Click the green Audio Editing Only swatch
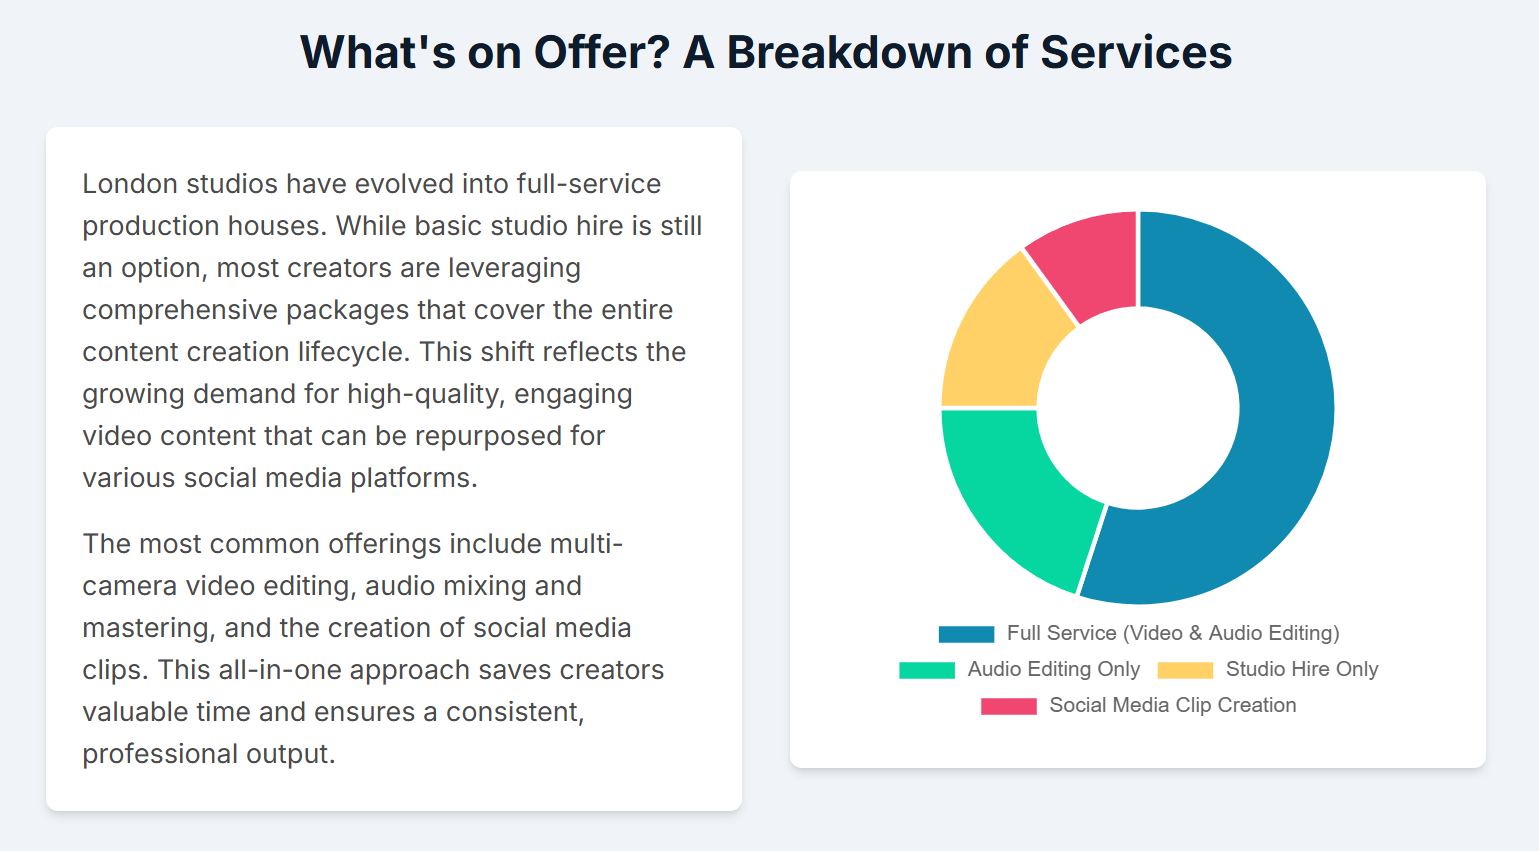This screenshot has height=851, width=1539. click(927, 670)
